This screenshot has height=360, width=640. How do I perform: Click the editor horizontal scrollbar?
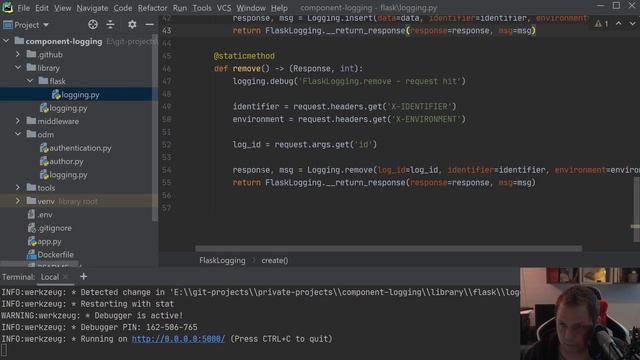pyautogui.click(x=389, y=248)
